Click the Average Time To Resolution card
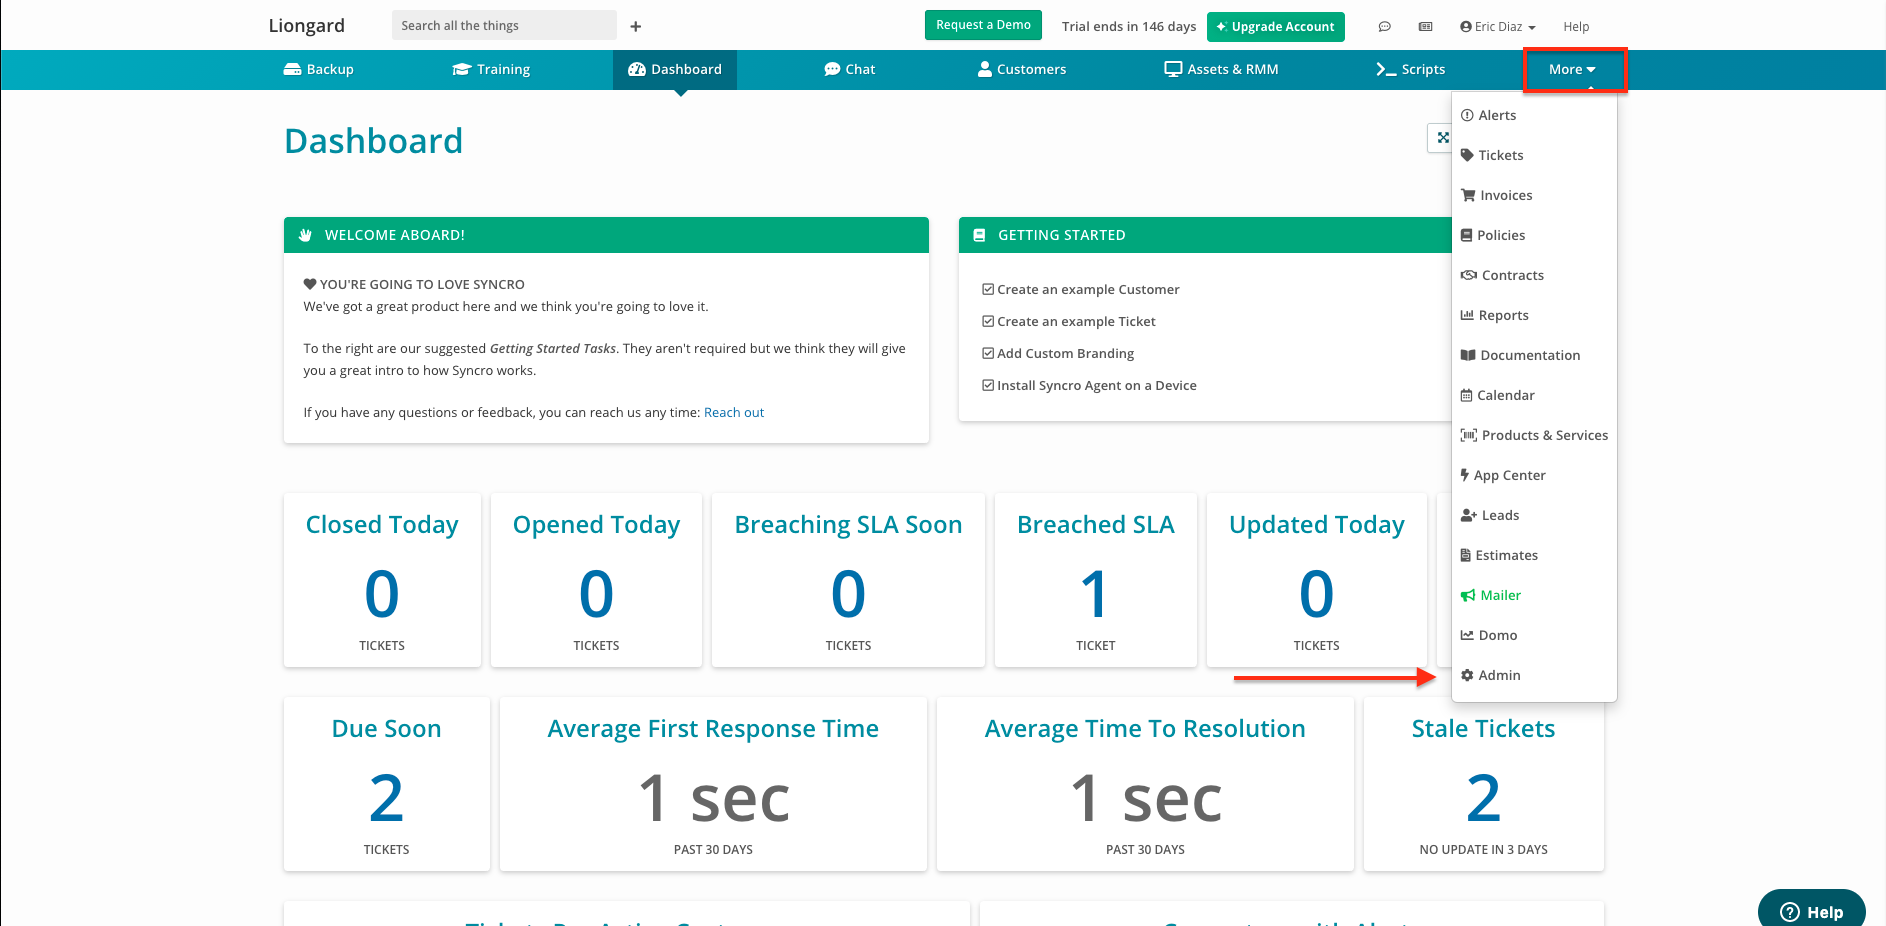This screenshot has width=1886, height=926. coord(1145,784)
